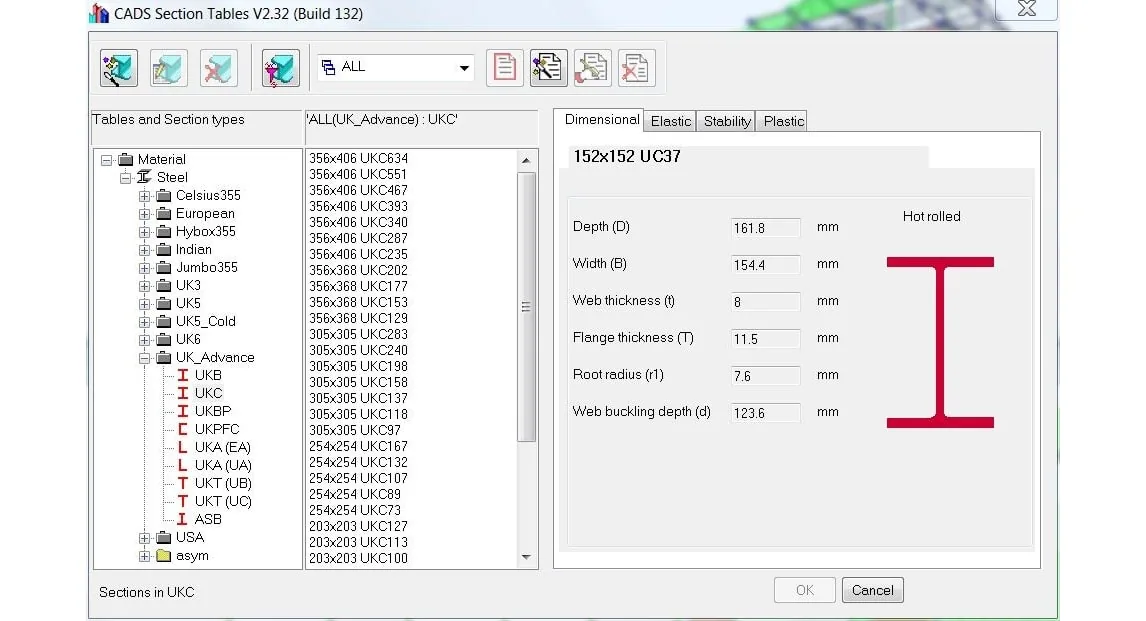The image size is (1146, 621).
Task: Click the yellow asym folder icon
Action: coord(164,555)
